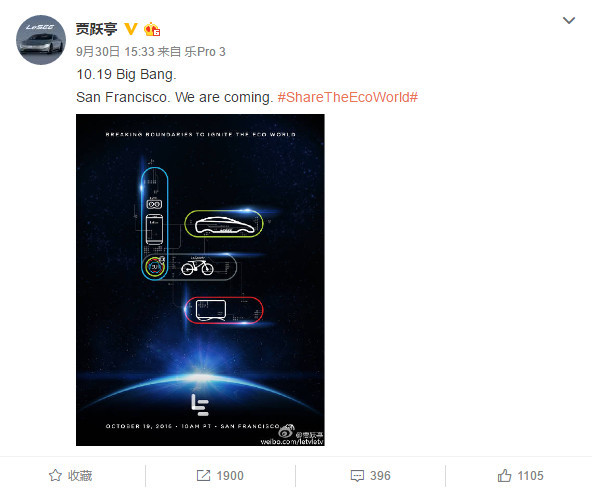Screen dimensions: 592x493
Task: Click the repost share icon
Action: [x=203, y=475]
